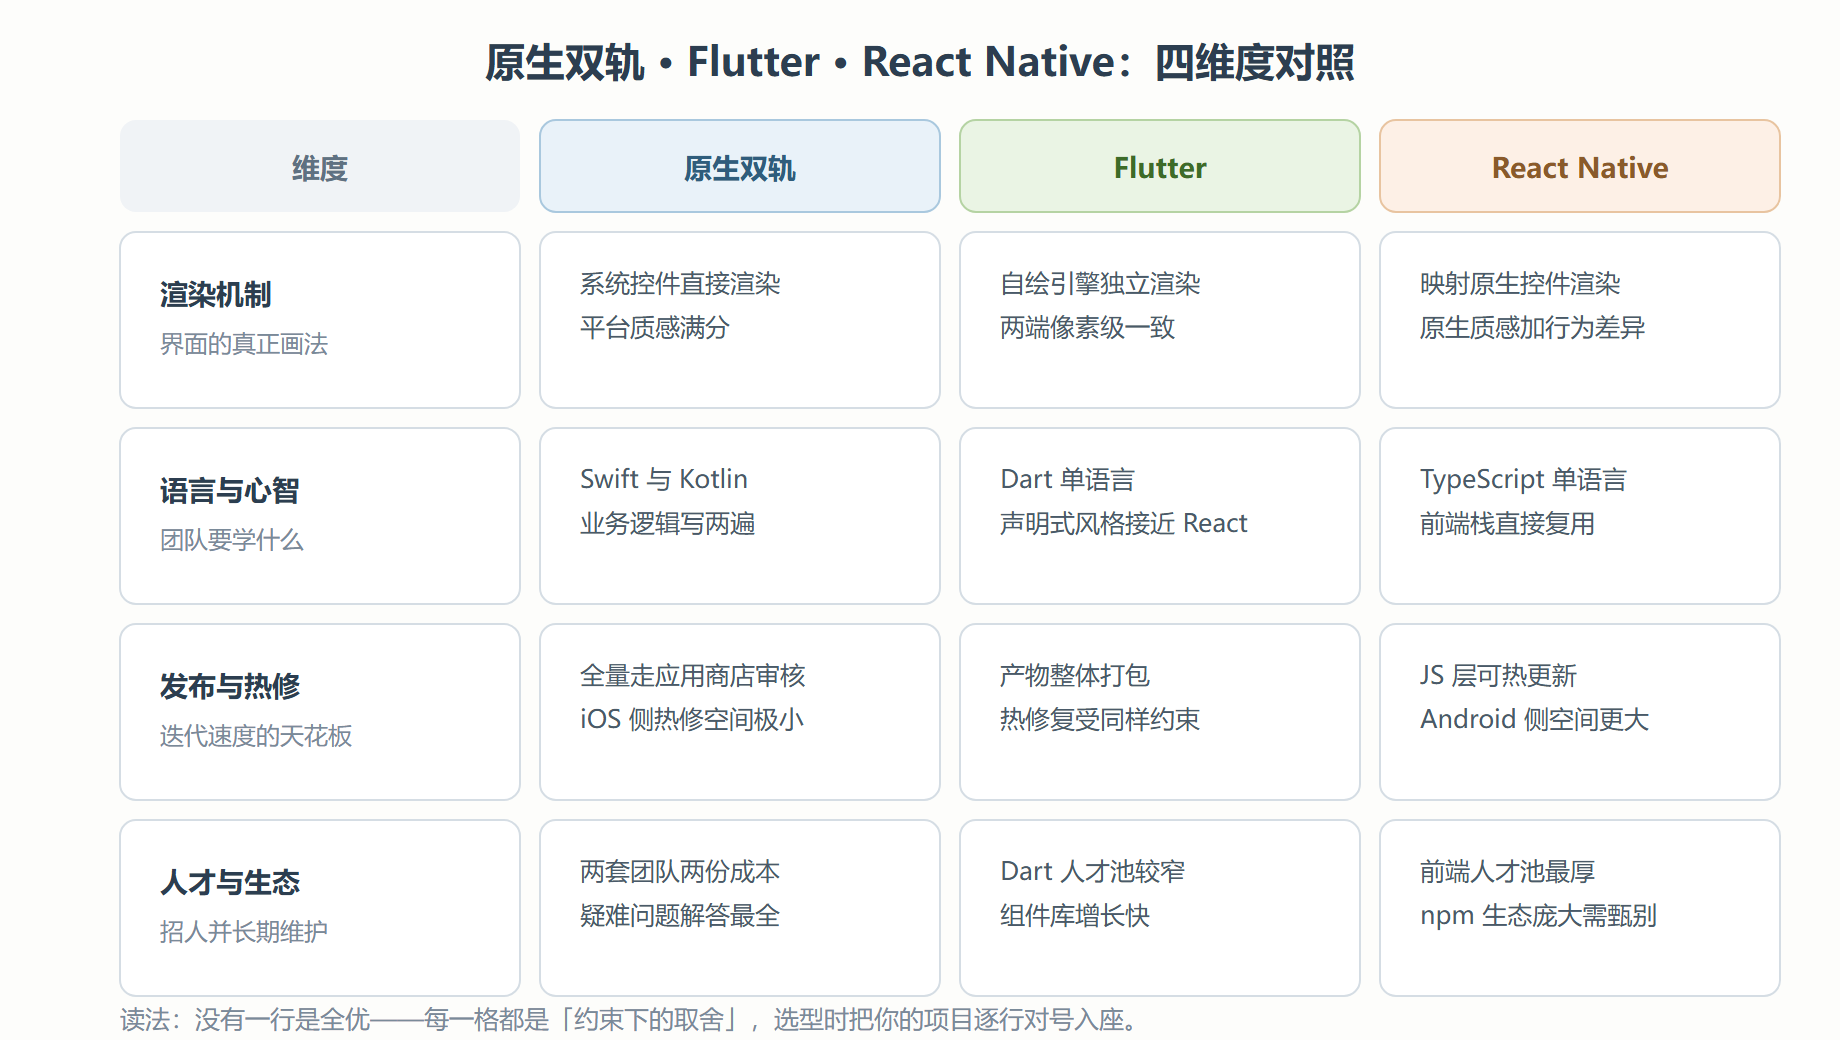Click the row label "语言与心智"

230,491
